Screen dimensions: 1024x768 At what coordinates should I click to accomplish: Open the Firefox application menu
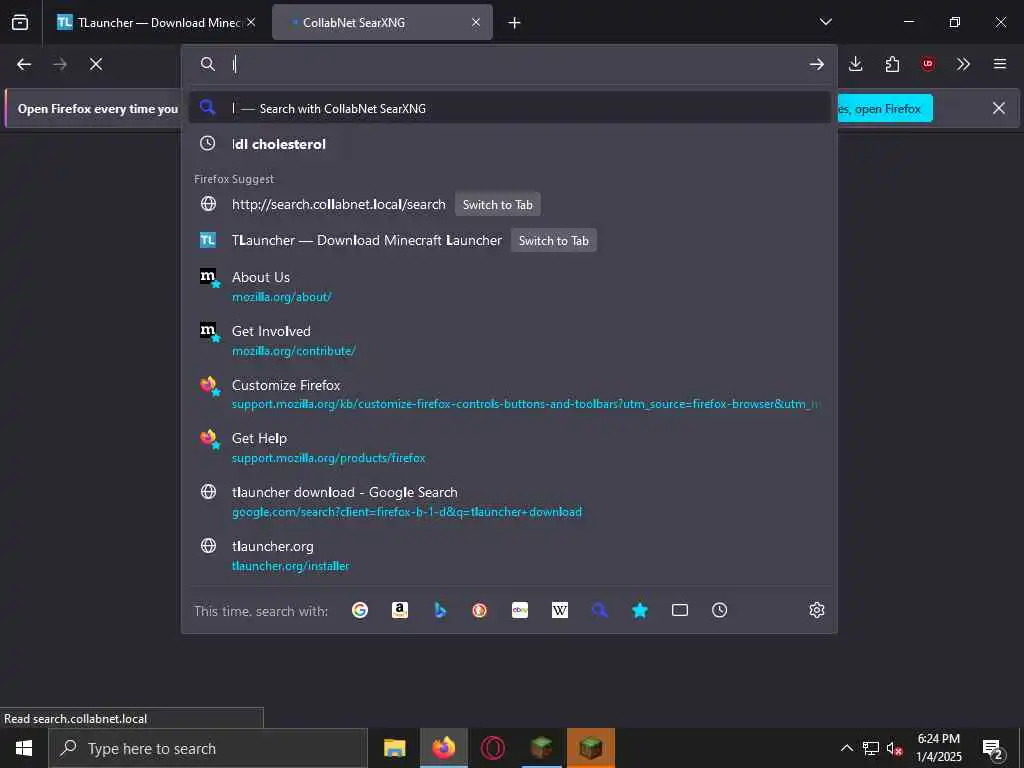1000,64
